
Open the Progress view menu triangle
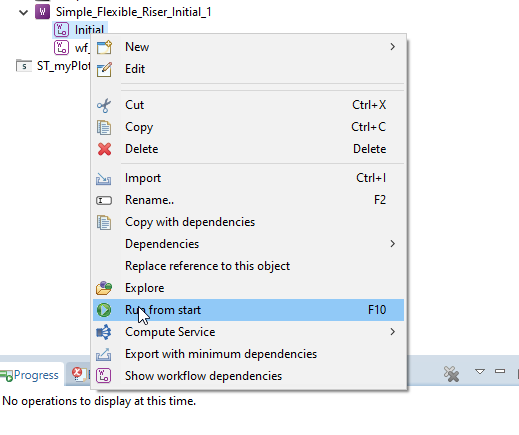[x=480, y=371]
